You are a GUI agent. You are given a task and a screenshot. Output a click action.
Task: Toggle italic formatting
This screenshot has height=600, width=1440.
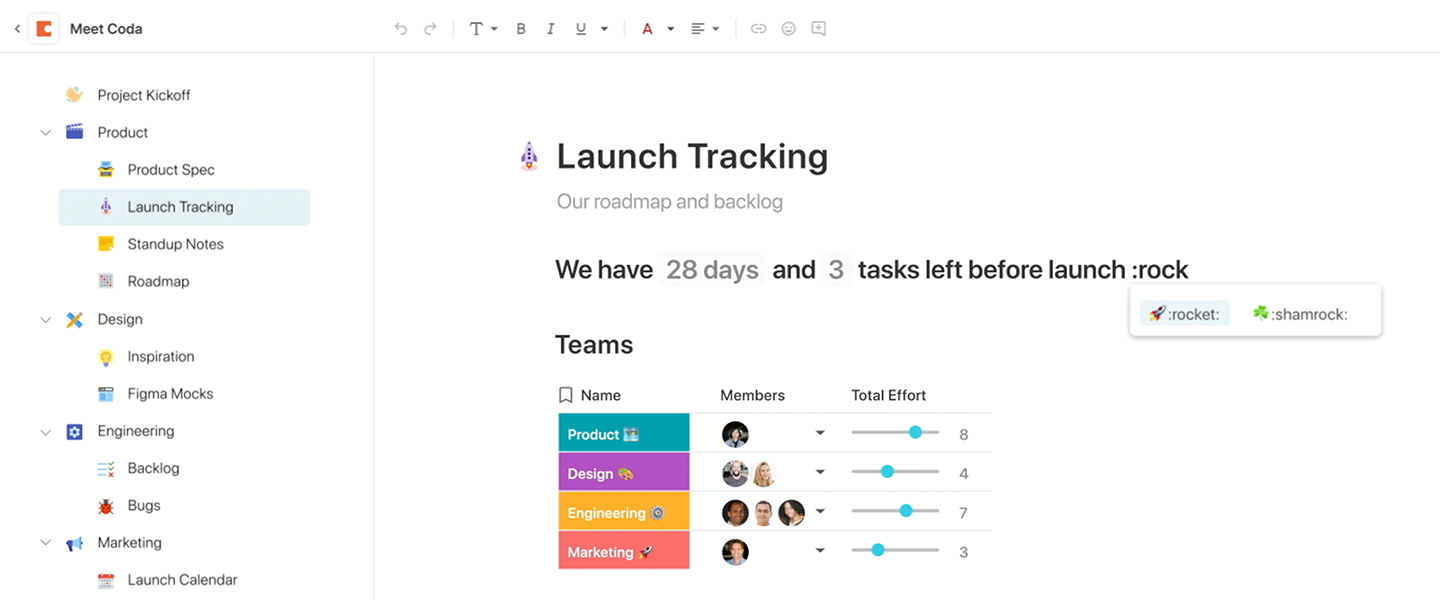550,29
